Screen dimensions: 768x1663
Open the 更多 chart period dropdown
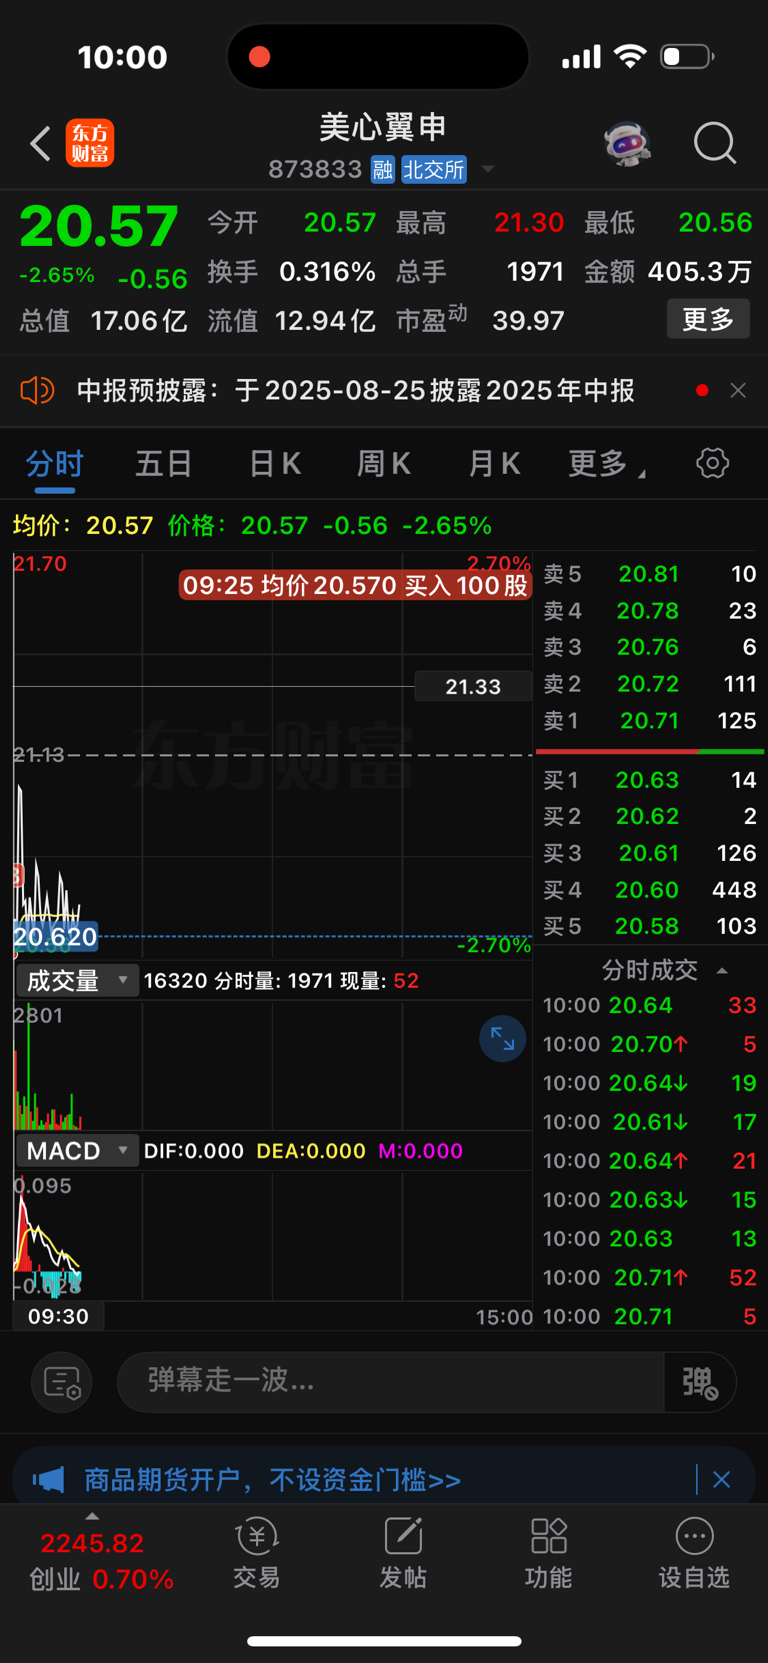[x=606, y=464]
